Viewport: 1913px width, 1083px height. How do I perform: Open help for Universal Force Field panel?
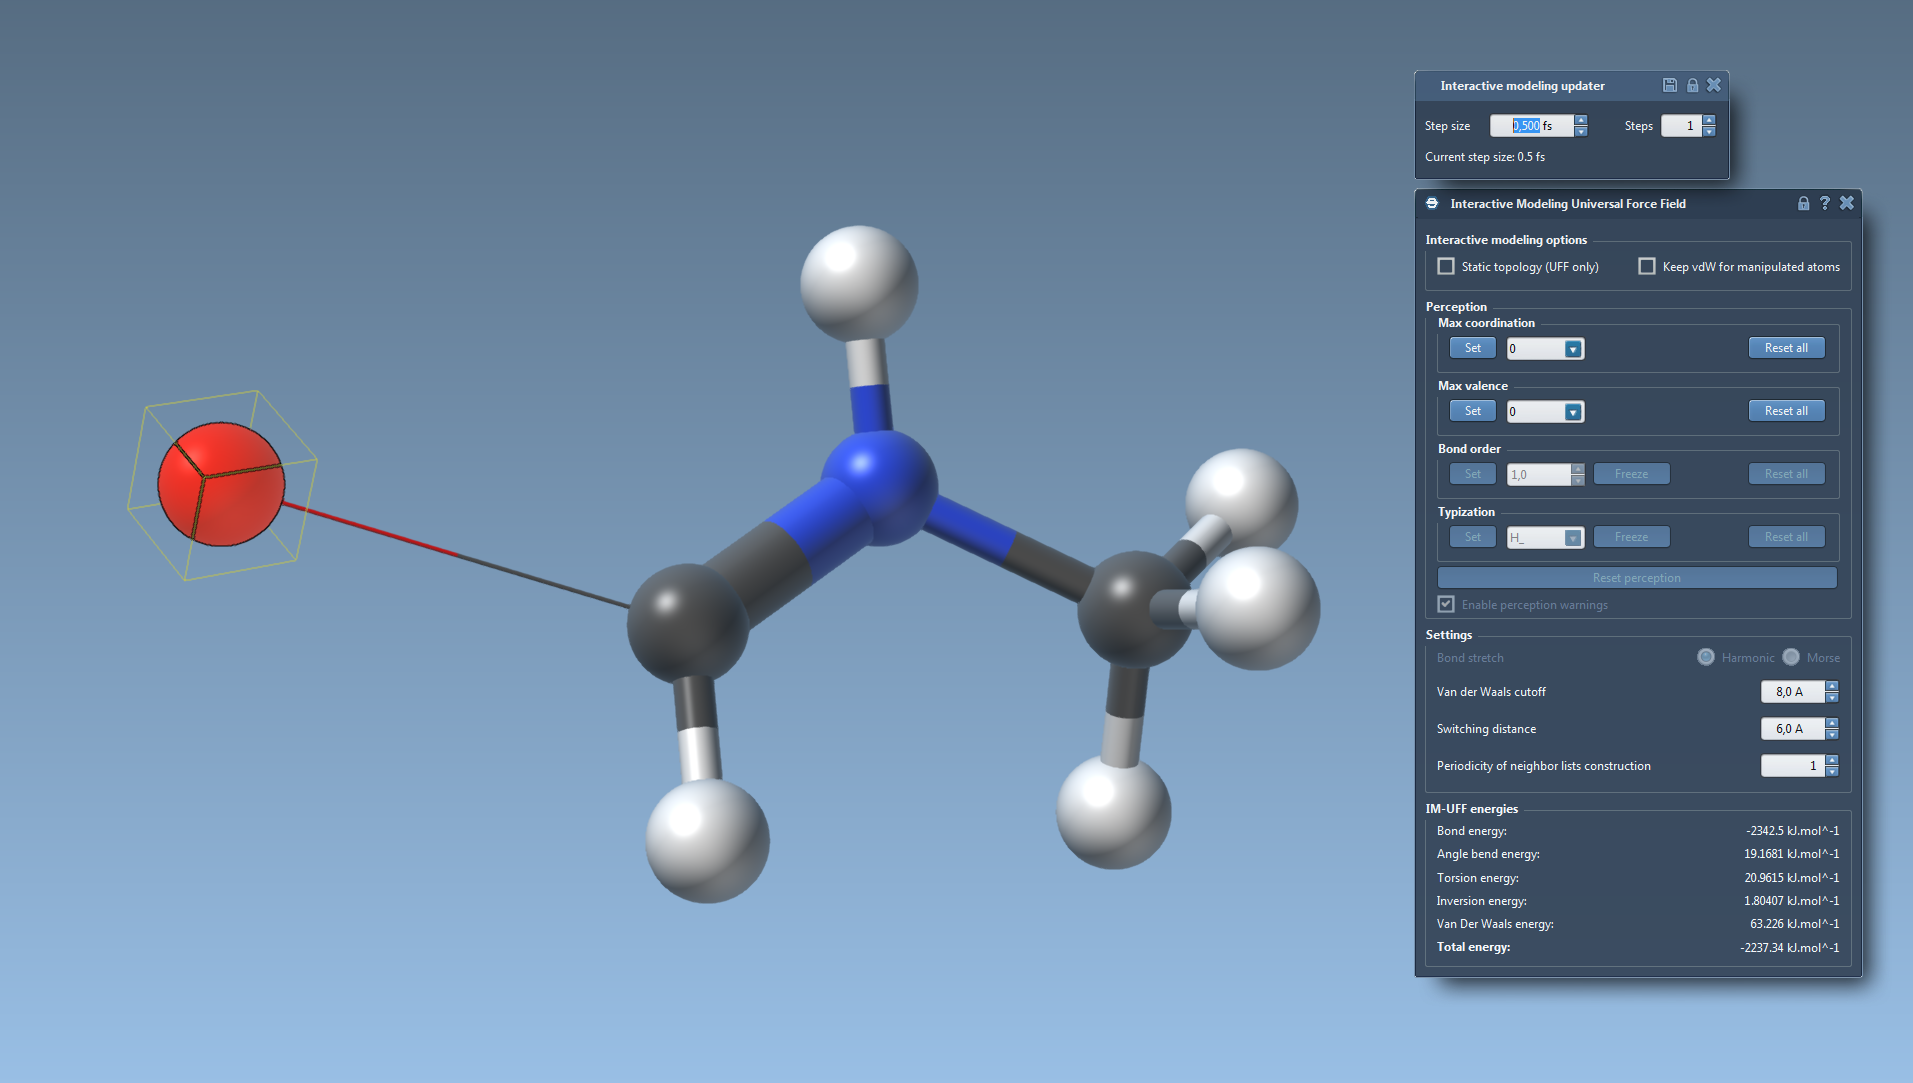click(x=1824, y=203)
